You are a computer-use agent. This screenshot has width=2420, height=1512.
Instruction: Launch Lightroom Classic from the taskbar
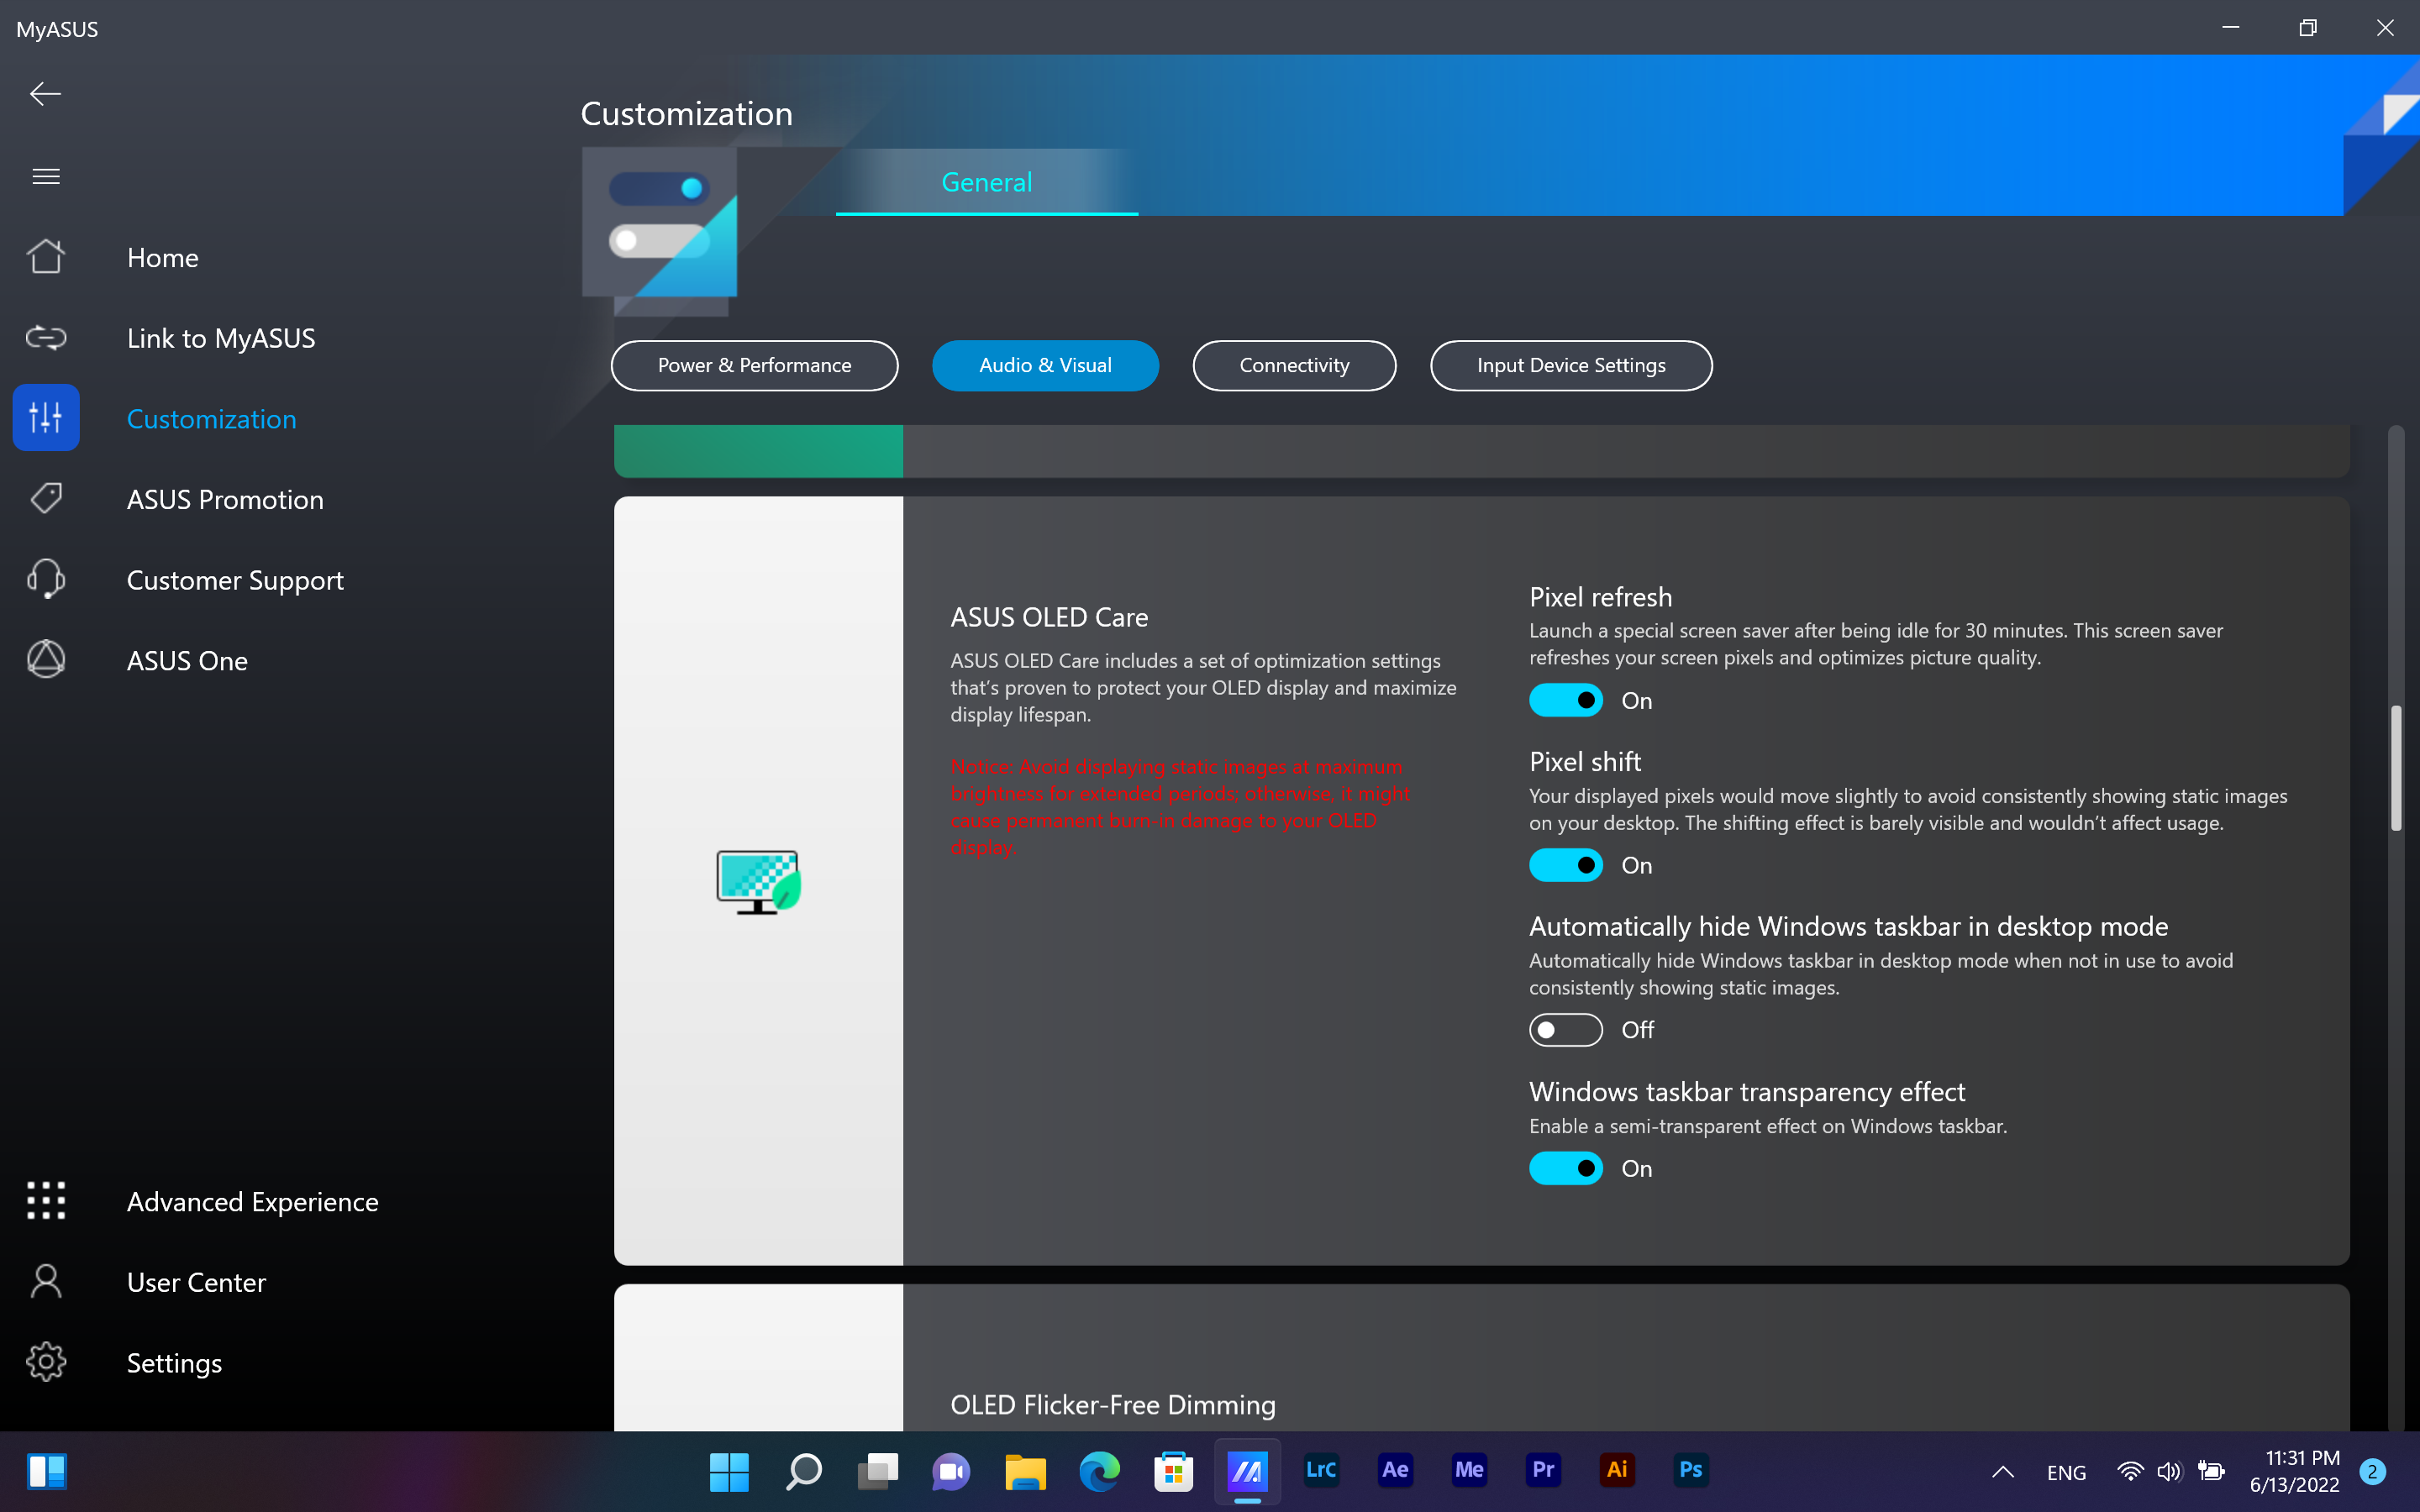click(x=1321, y=1470)
